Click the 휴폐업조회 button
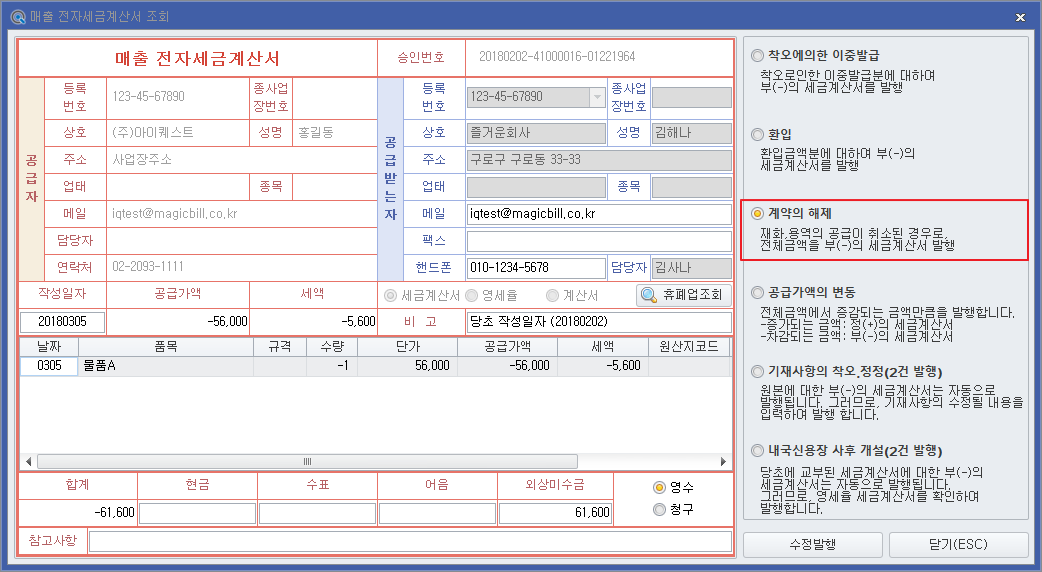The width and height of the screenshot is (1042, 572). click(683, 295)
